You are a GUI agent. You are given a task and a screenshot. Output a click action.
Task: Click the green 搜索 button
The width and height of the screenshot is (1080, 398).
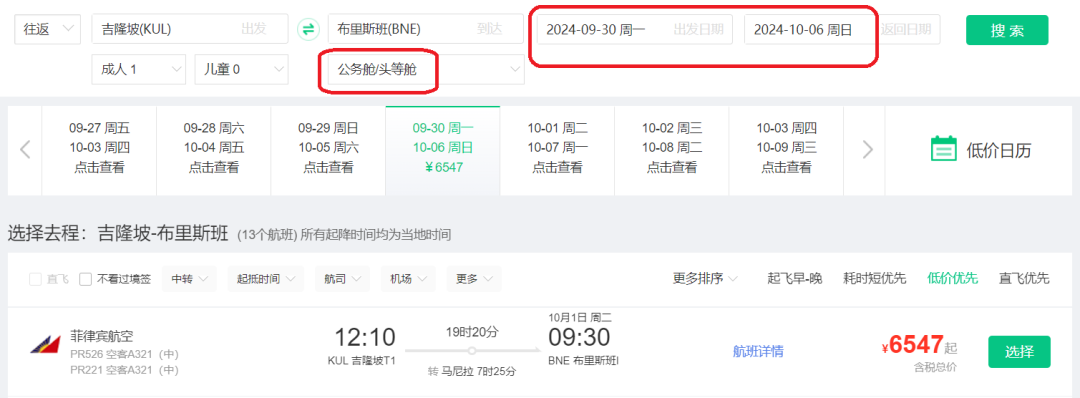tap(1007, 30)
